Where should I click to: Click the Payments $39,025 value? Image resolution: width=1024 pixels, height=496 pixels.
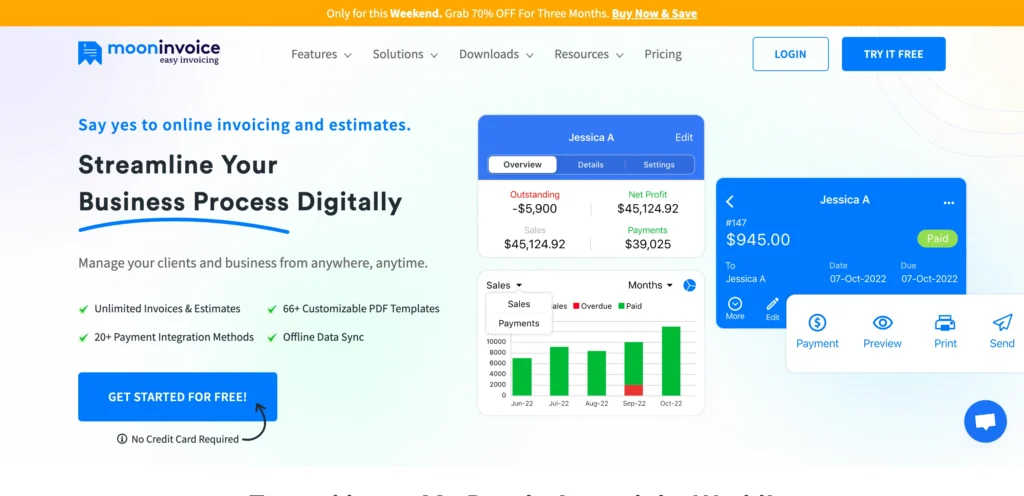point(648,244)
